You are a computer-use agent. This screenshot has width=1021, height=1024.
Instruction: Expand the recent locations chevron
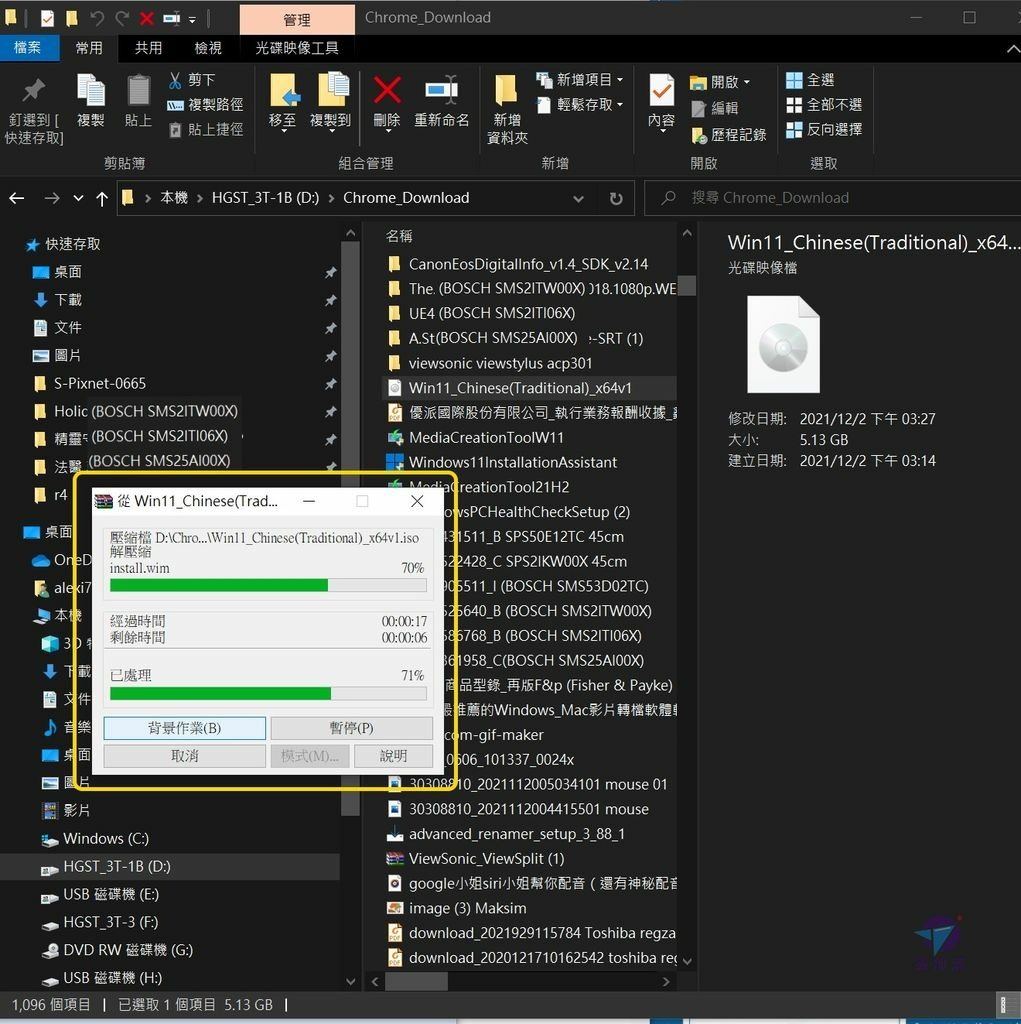pos(78,198)
